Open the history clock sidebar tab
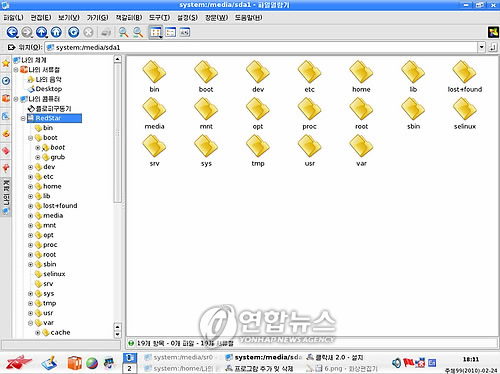This screenshot has width=500, height=374. (x=6, y=81)
